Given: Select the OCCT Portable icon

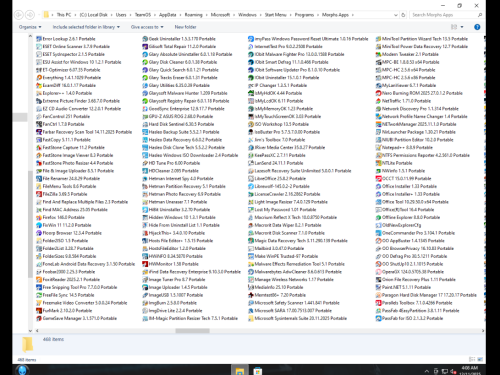Looking at the screenshot, I should 378,178.
